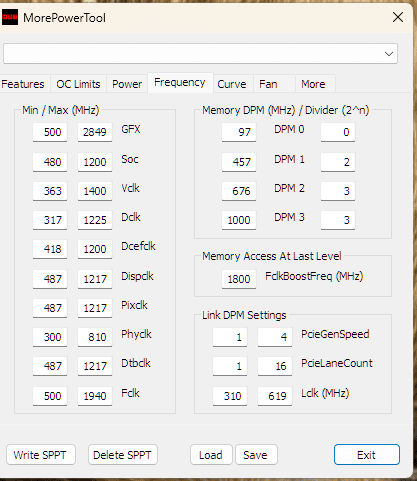Viewport: 417px width, 481px height.
Task: Click the FclkBoostFreq (MHz) label
Action: [x=314, y=276]
